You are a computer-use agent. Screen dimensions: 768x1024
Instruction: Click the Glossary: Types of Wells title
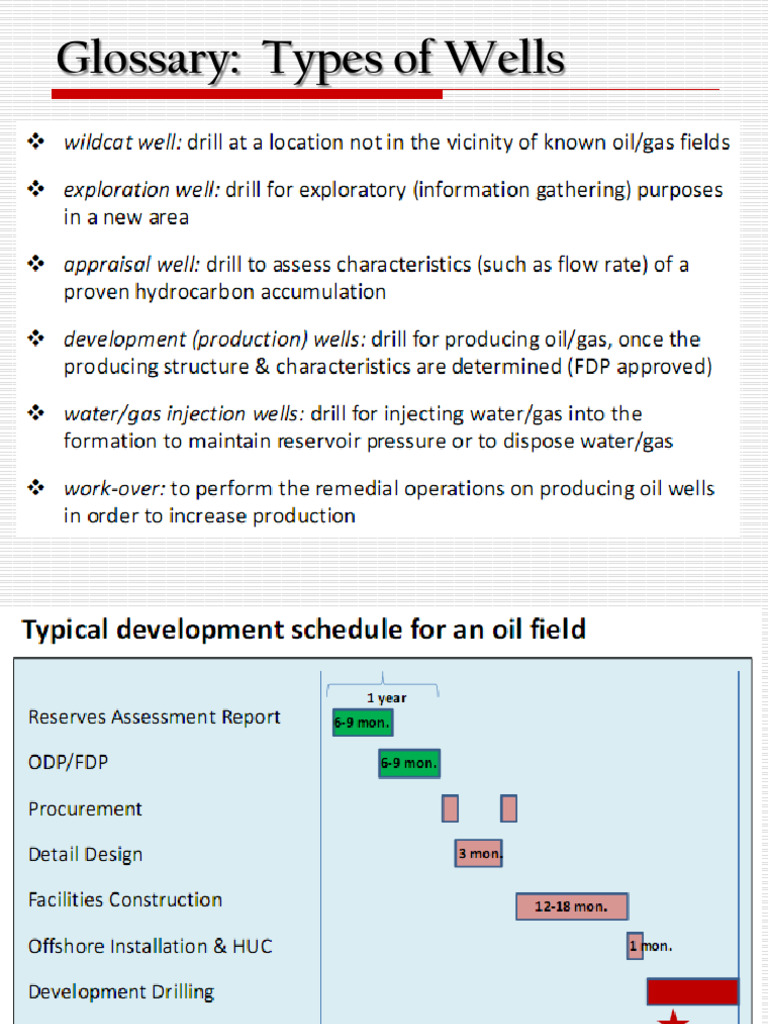click(310, 59)
